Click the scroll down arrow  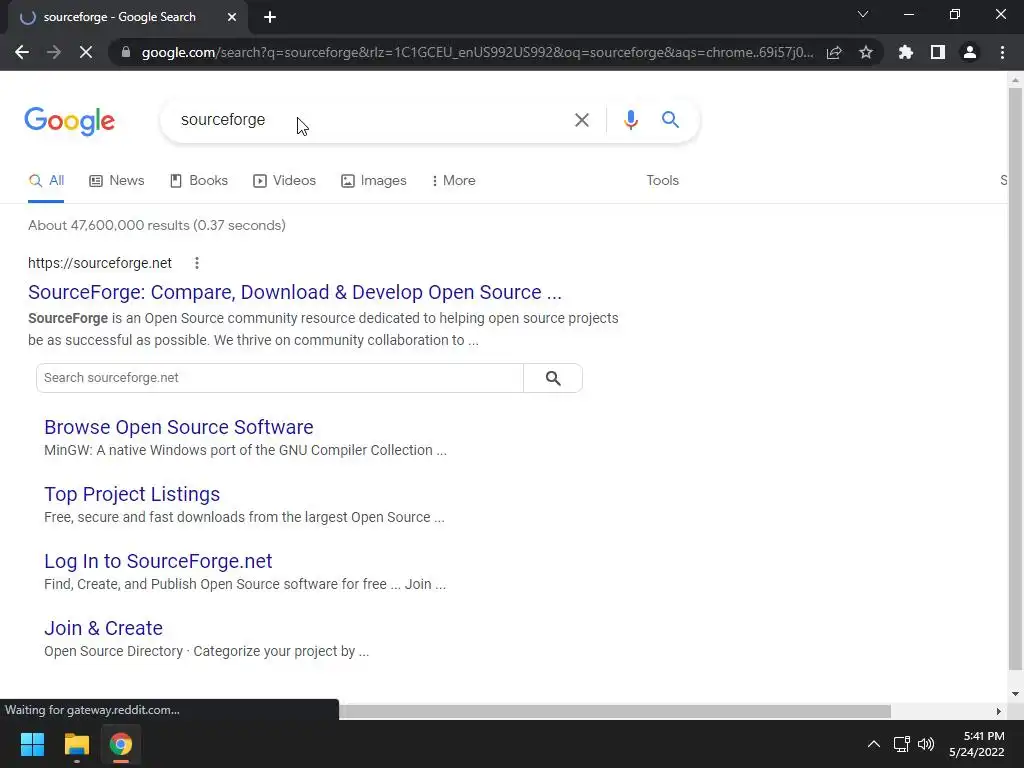(x=1014, y=694)
